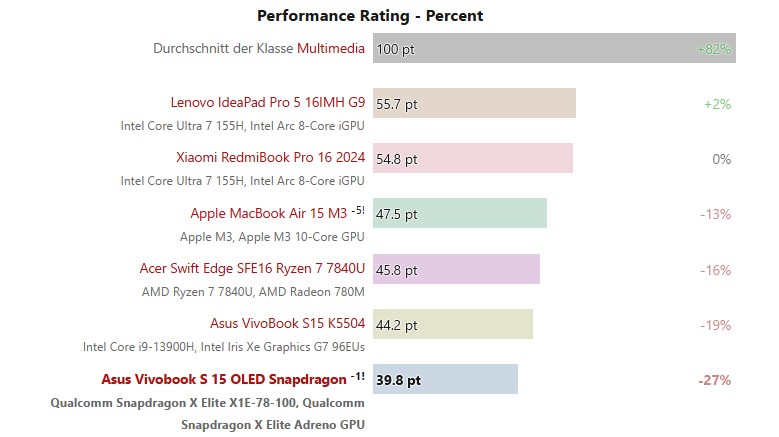Click the pink 54.8 pt Xiaomi bar

click(472, 159)
